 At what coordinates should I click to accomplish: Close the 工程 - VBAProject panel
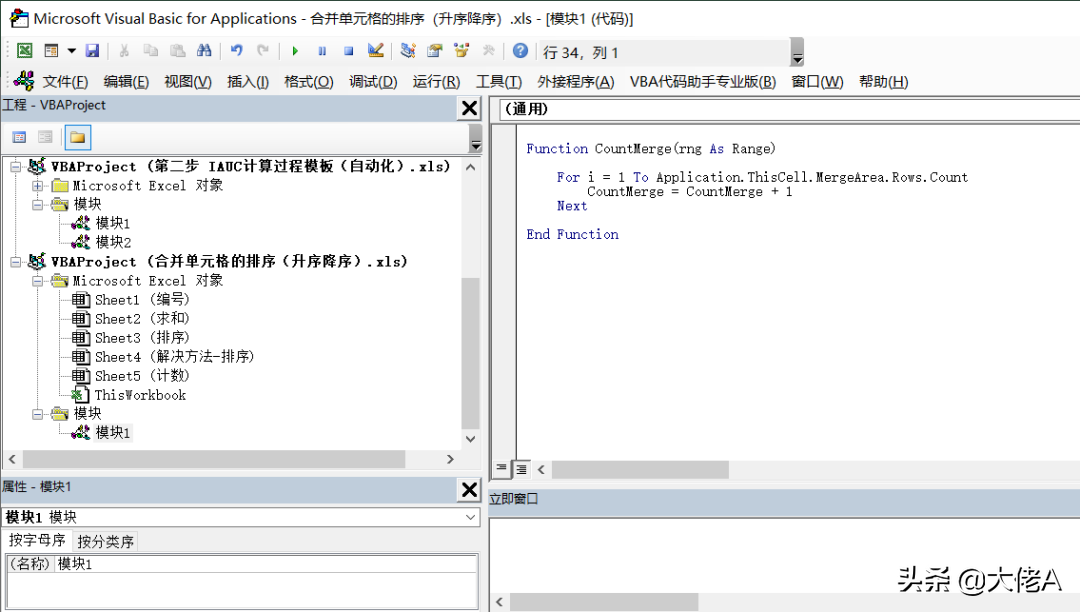[470, 108]
